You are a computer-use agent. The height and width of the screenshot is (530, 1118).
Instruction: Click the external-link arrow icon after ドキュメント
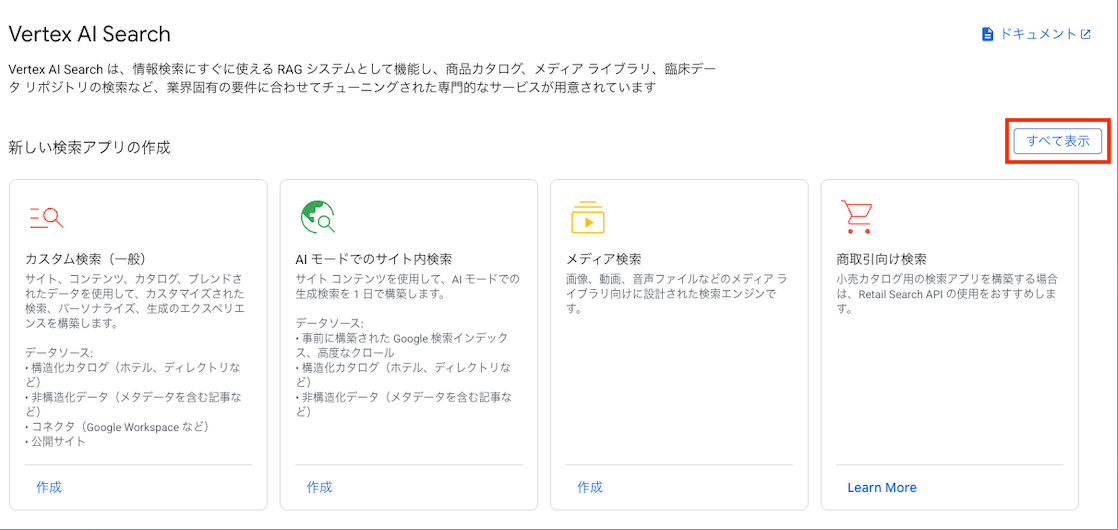[x=1085, y=34]
